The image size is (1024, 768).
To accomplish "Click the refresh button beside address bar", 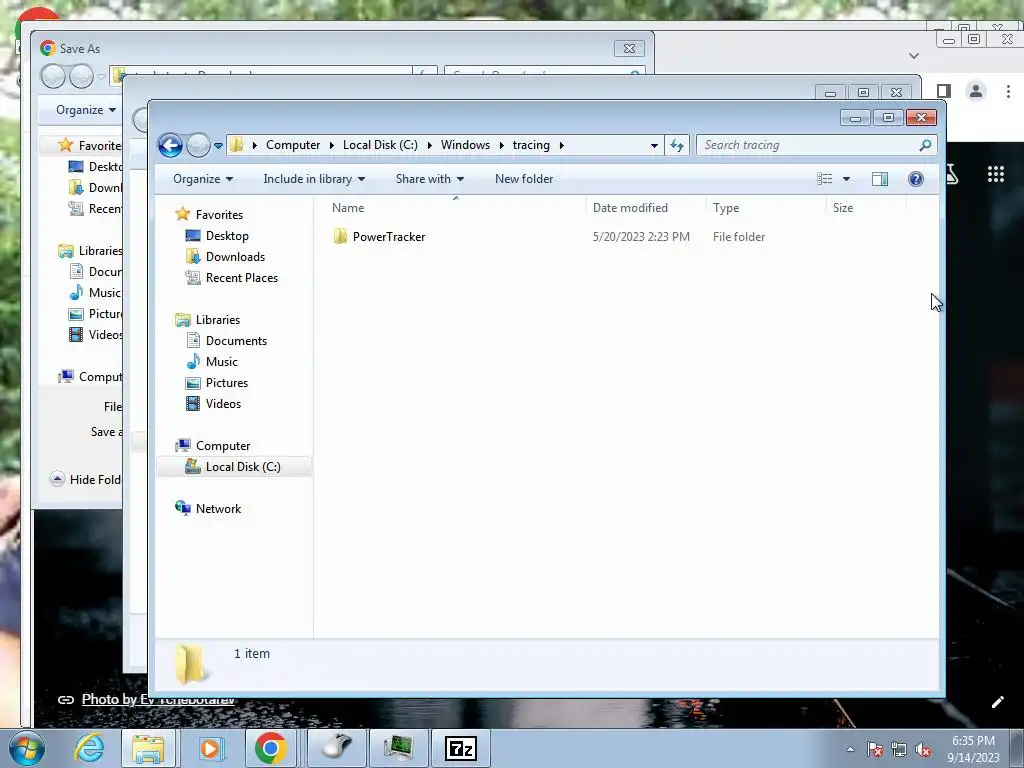I will point(677,145).
